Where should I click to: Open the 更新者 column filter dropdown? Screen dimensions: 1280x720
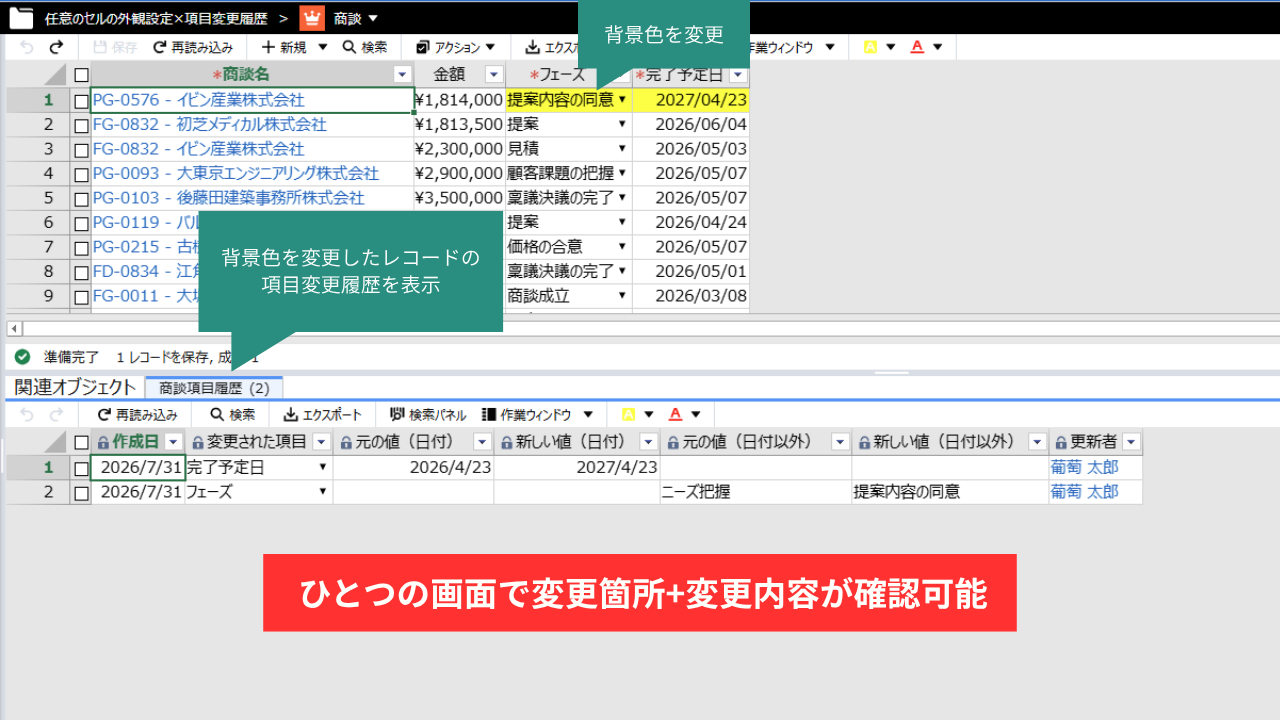[x=1131, y=442]
